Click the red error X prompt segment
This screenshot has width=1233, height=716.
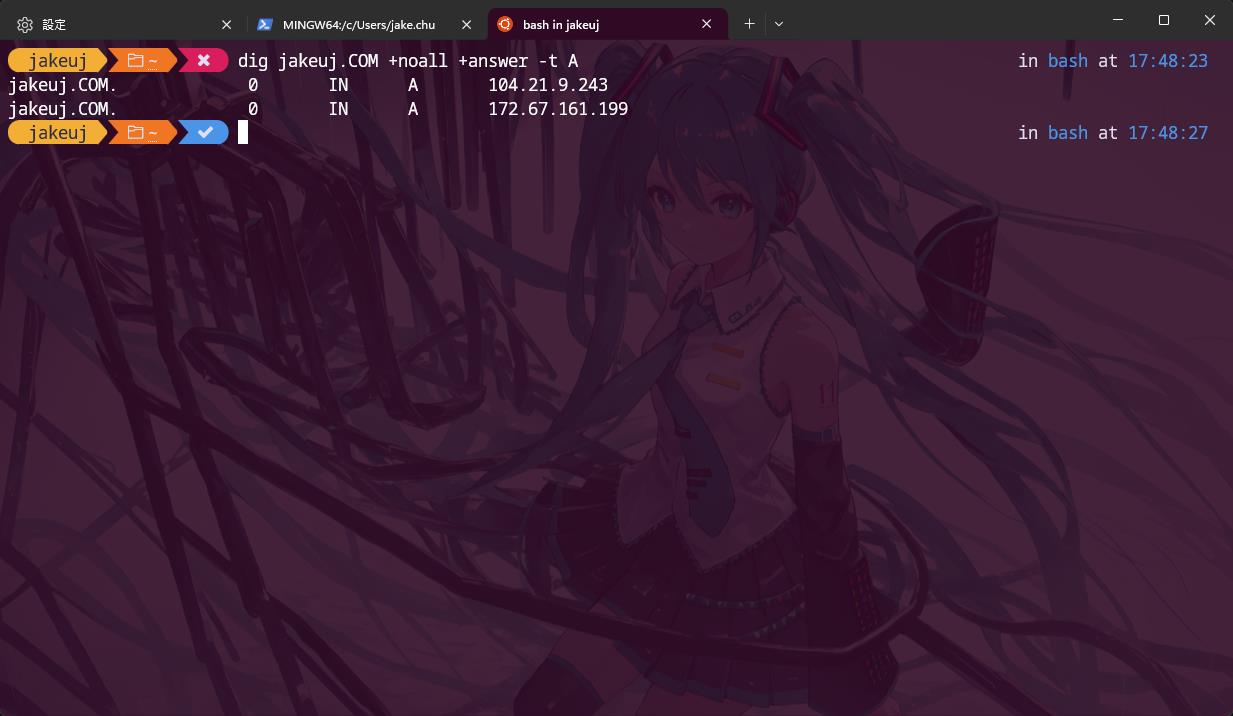point(204,61)
